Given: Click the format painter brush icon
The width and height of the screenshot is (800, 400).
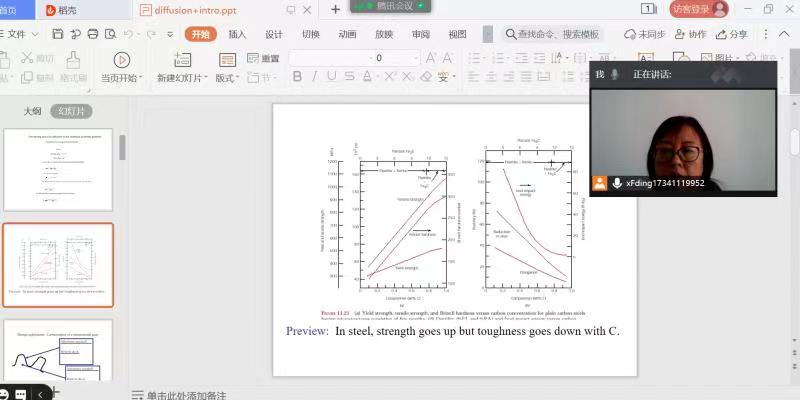Looking at the screenshot, I should click(x=73, y=60).
